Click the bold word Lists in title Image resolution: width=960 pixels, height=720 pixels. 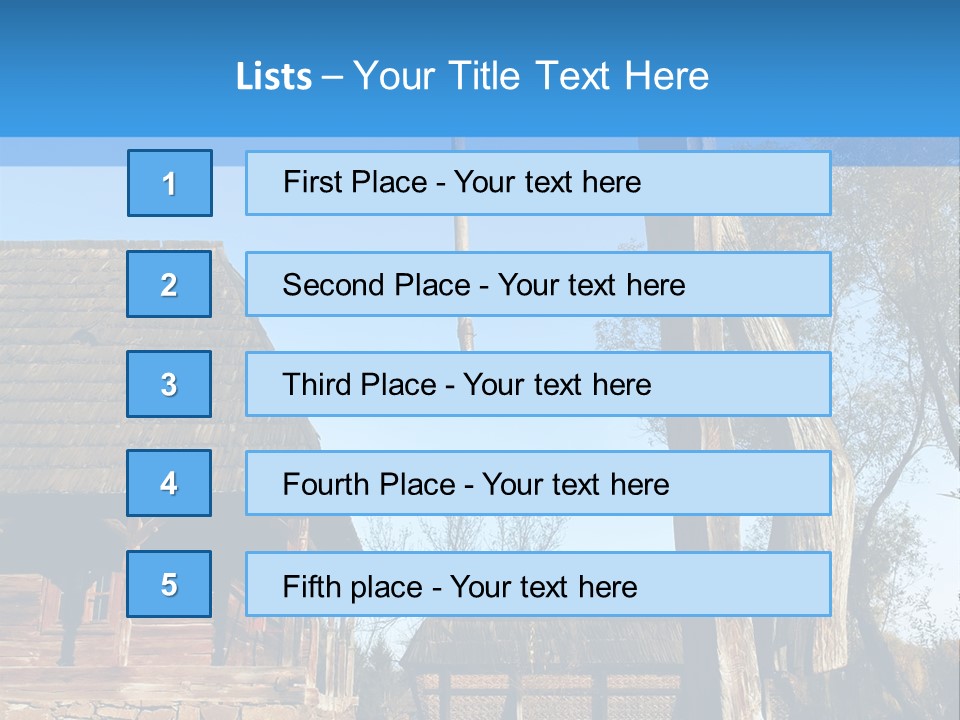[x=274, y=76]
